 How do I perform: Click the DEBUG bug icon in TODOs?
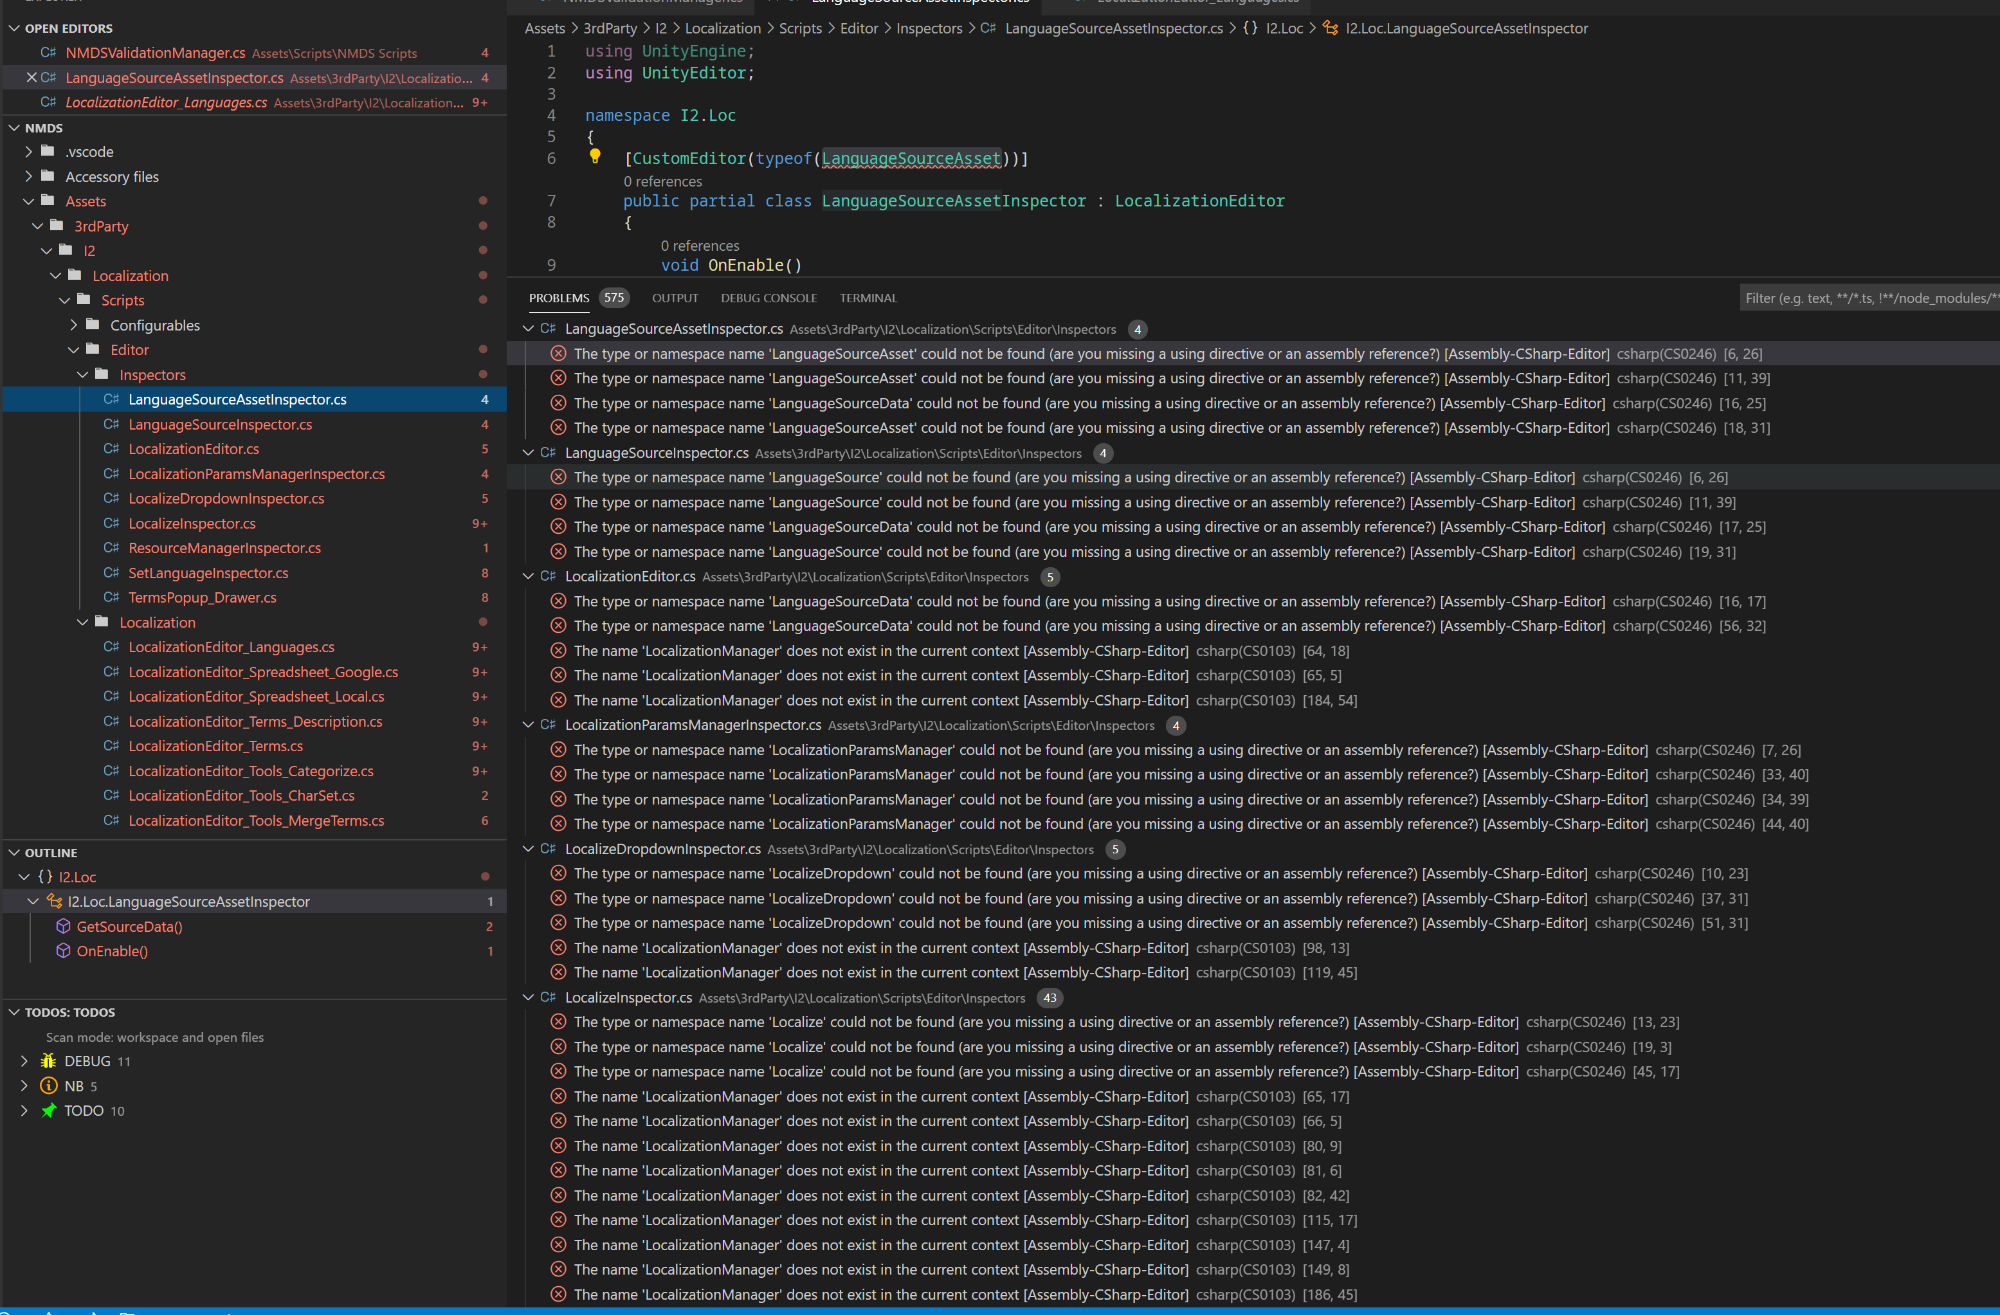pos(48,1061)
